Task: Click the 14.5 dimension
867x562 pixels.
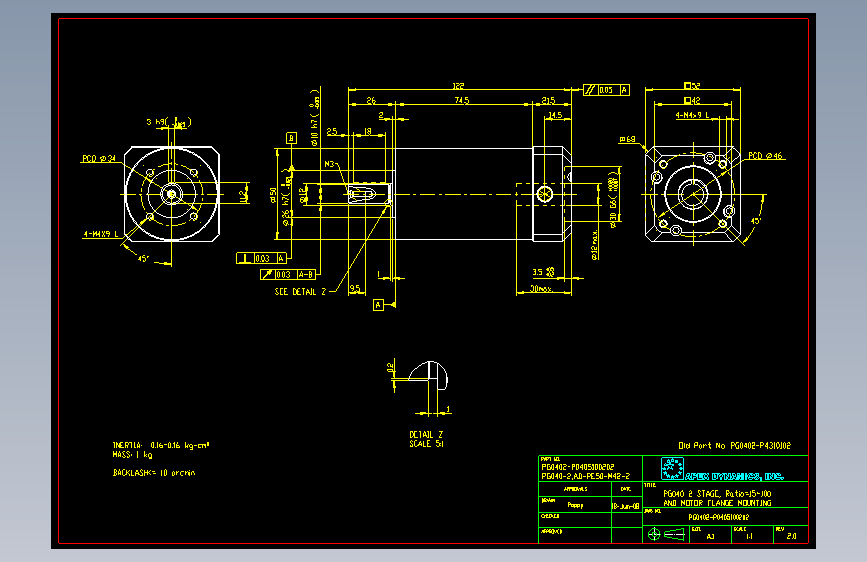Action: [x=555, y=115]
